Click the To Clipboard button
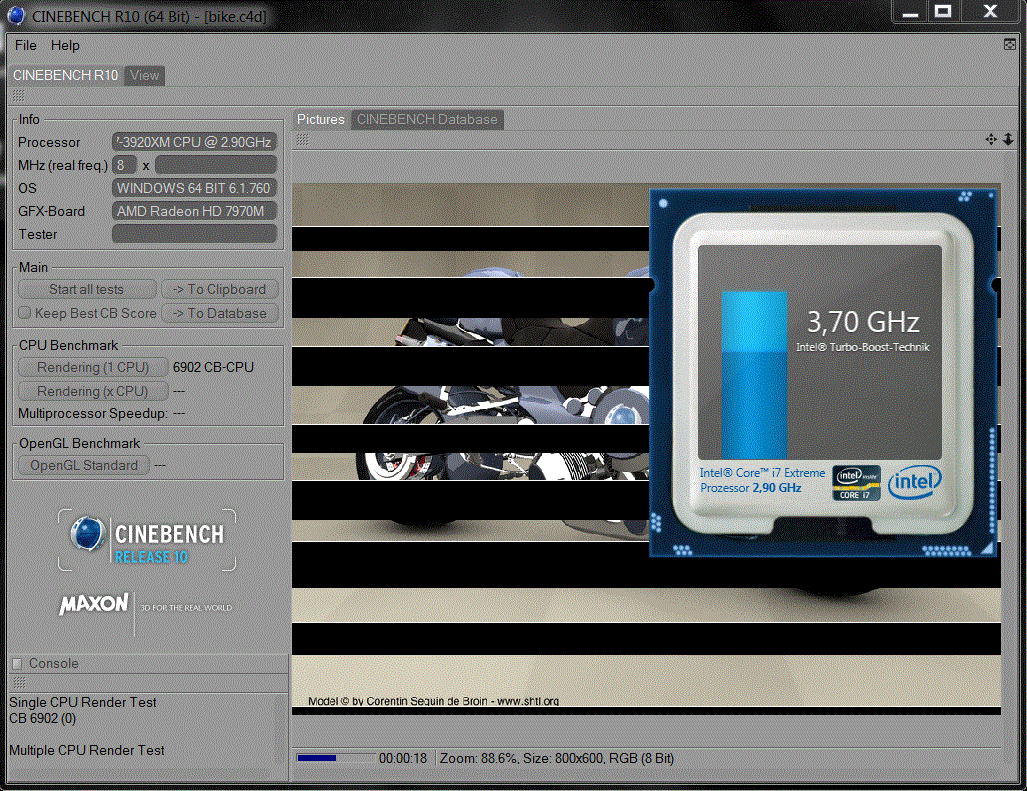The height and width of the screenshot is (791, 1027). (x=220, y=289)
